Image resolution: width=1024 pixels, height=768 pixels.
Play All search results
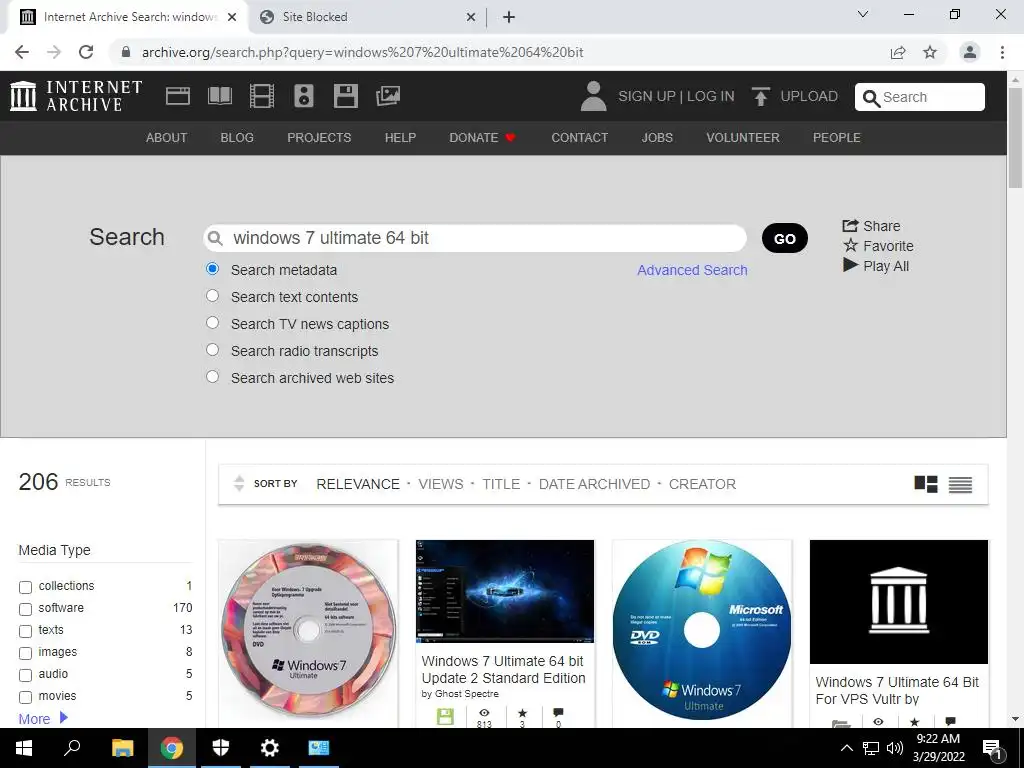pyautogui.click(x=876, y=266)
